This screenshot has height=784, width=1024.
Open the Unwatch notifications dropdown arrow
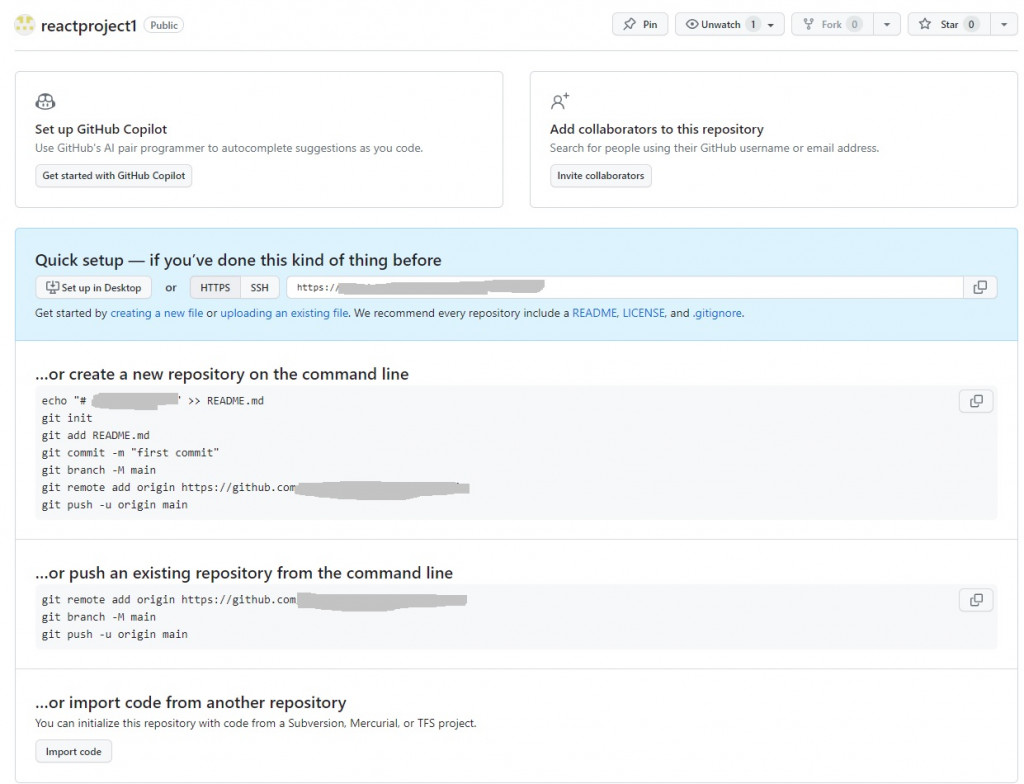[771, 25]
